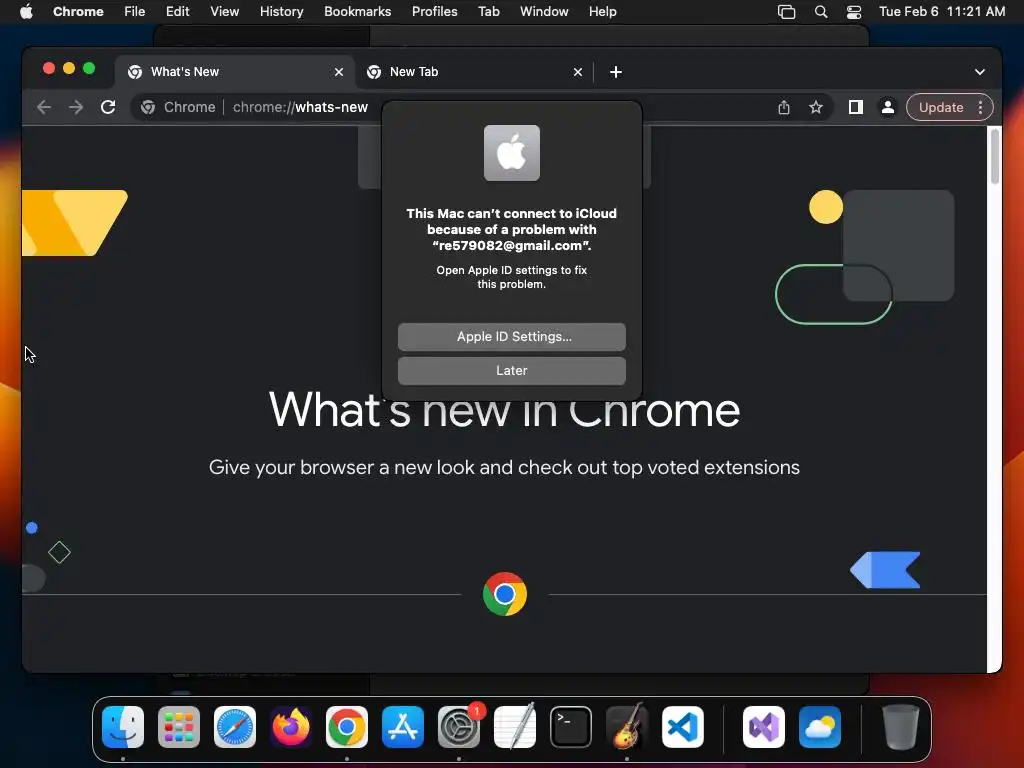The width and height of the screenshot is (1024, 768).
Task: Open the Help menu
Action: [x=602, y=12]
